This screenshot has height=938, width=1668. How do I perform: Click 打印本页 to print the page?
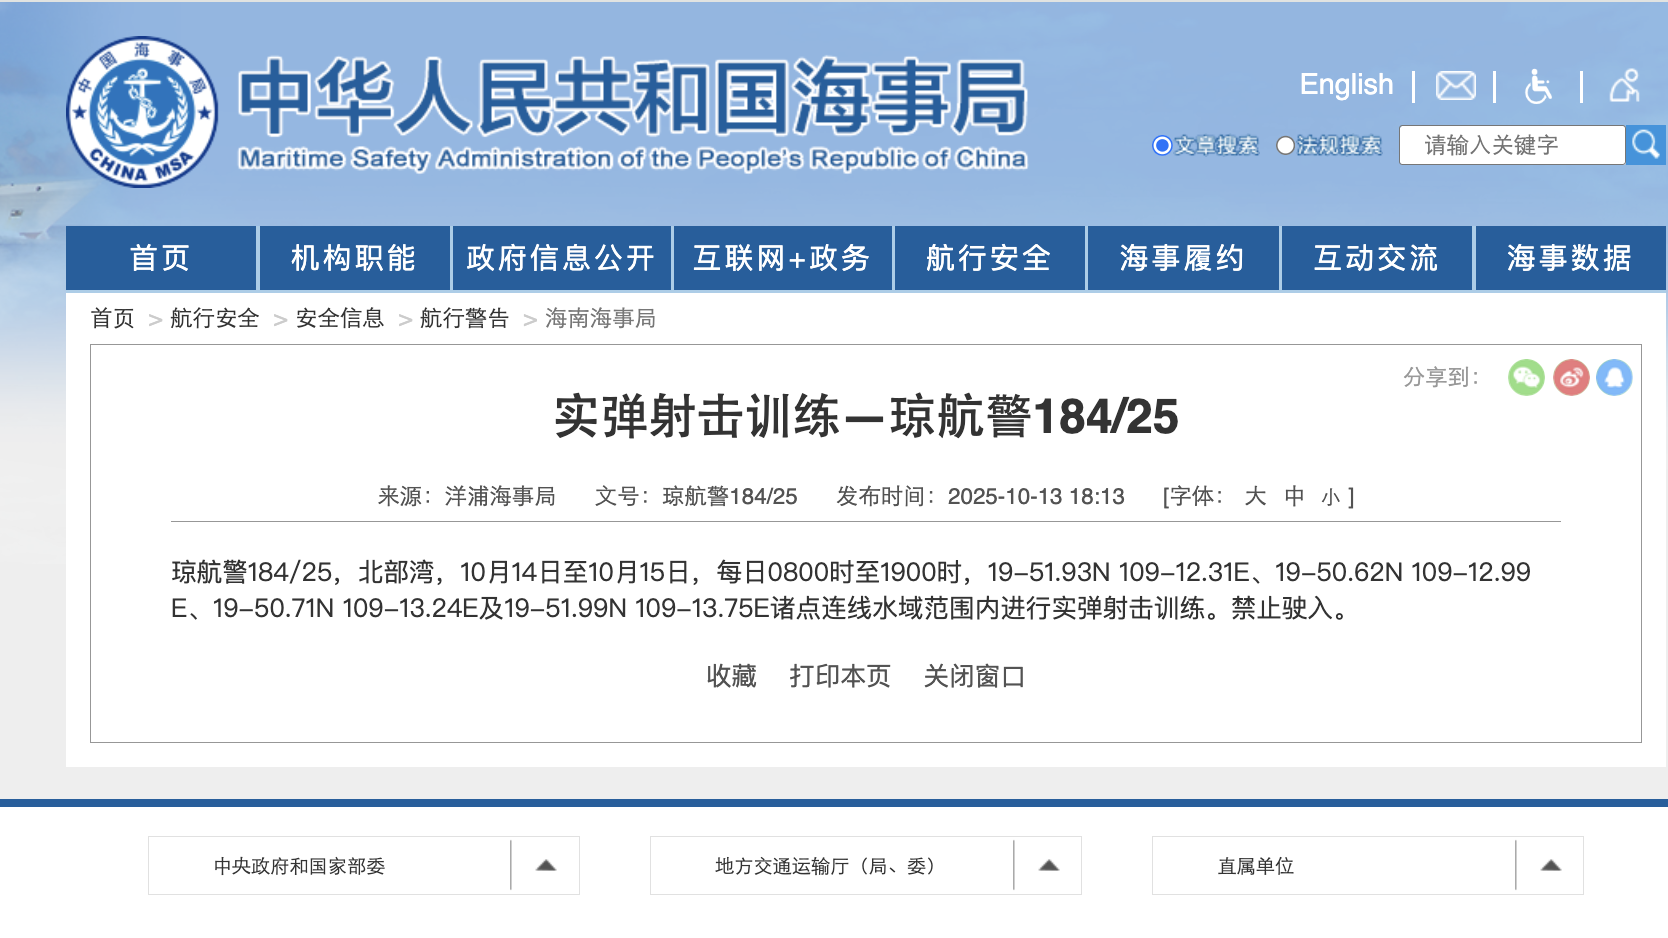pos(840,676)
